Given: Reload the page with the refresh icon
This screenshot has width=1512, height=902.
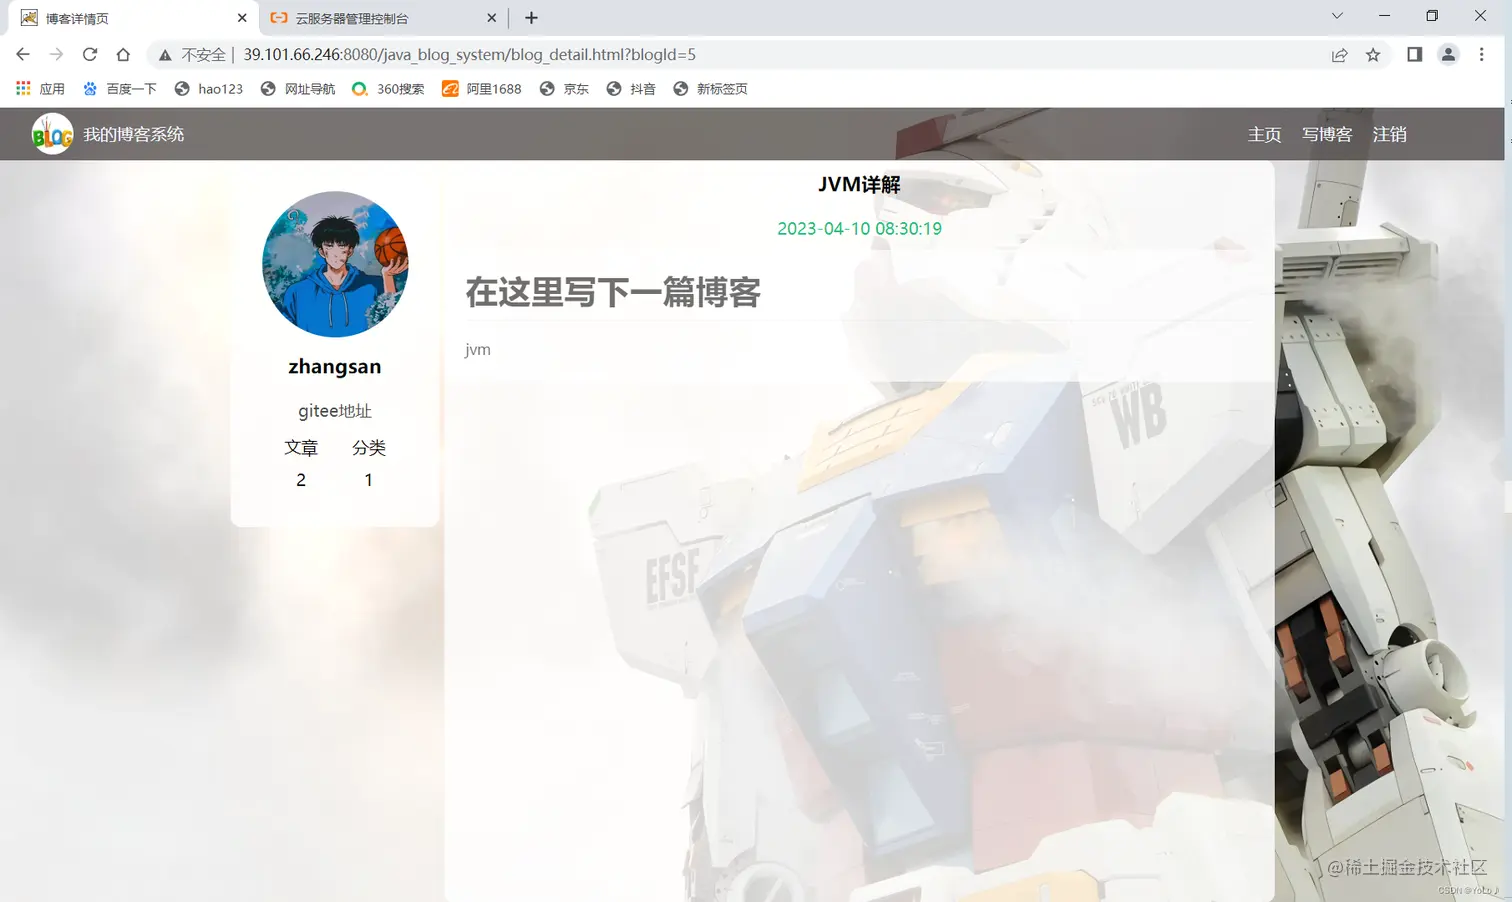Looking at the screenshot, I should click(x=90, y=55).
